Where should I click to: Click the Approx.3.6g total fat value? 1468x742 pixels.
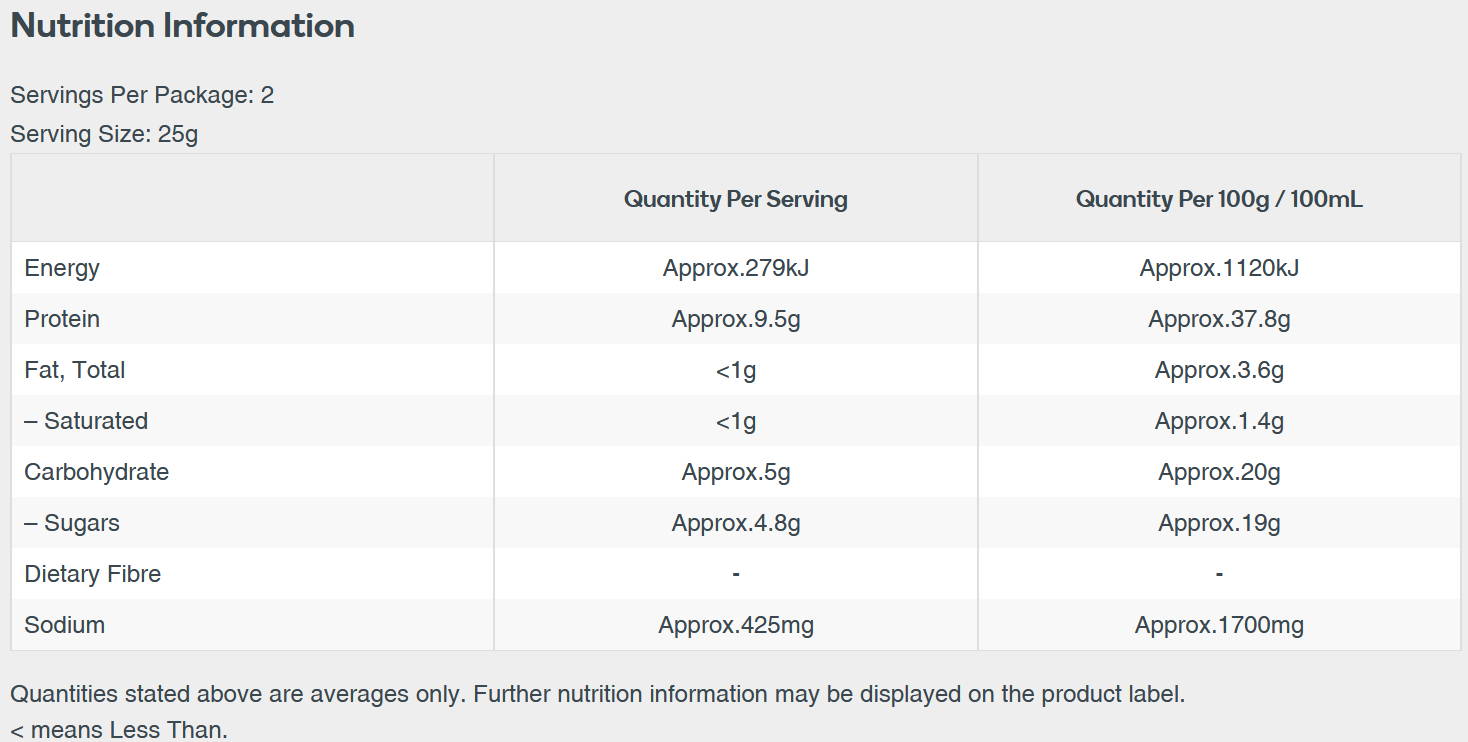[1219, 370]
